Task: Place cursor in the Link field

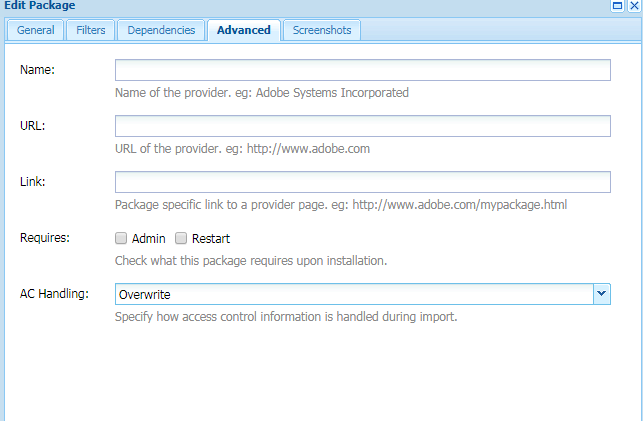Action: coord(362,182)
